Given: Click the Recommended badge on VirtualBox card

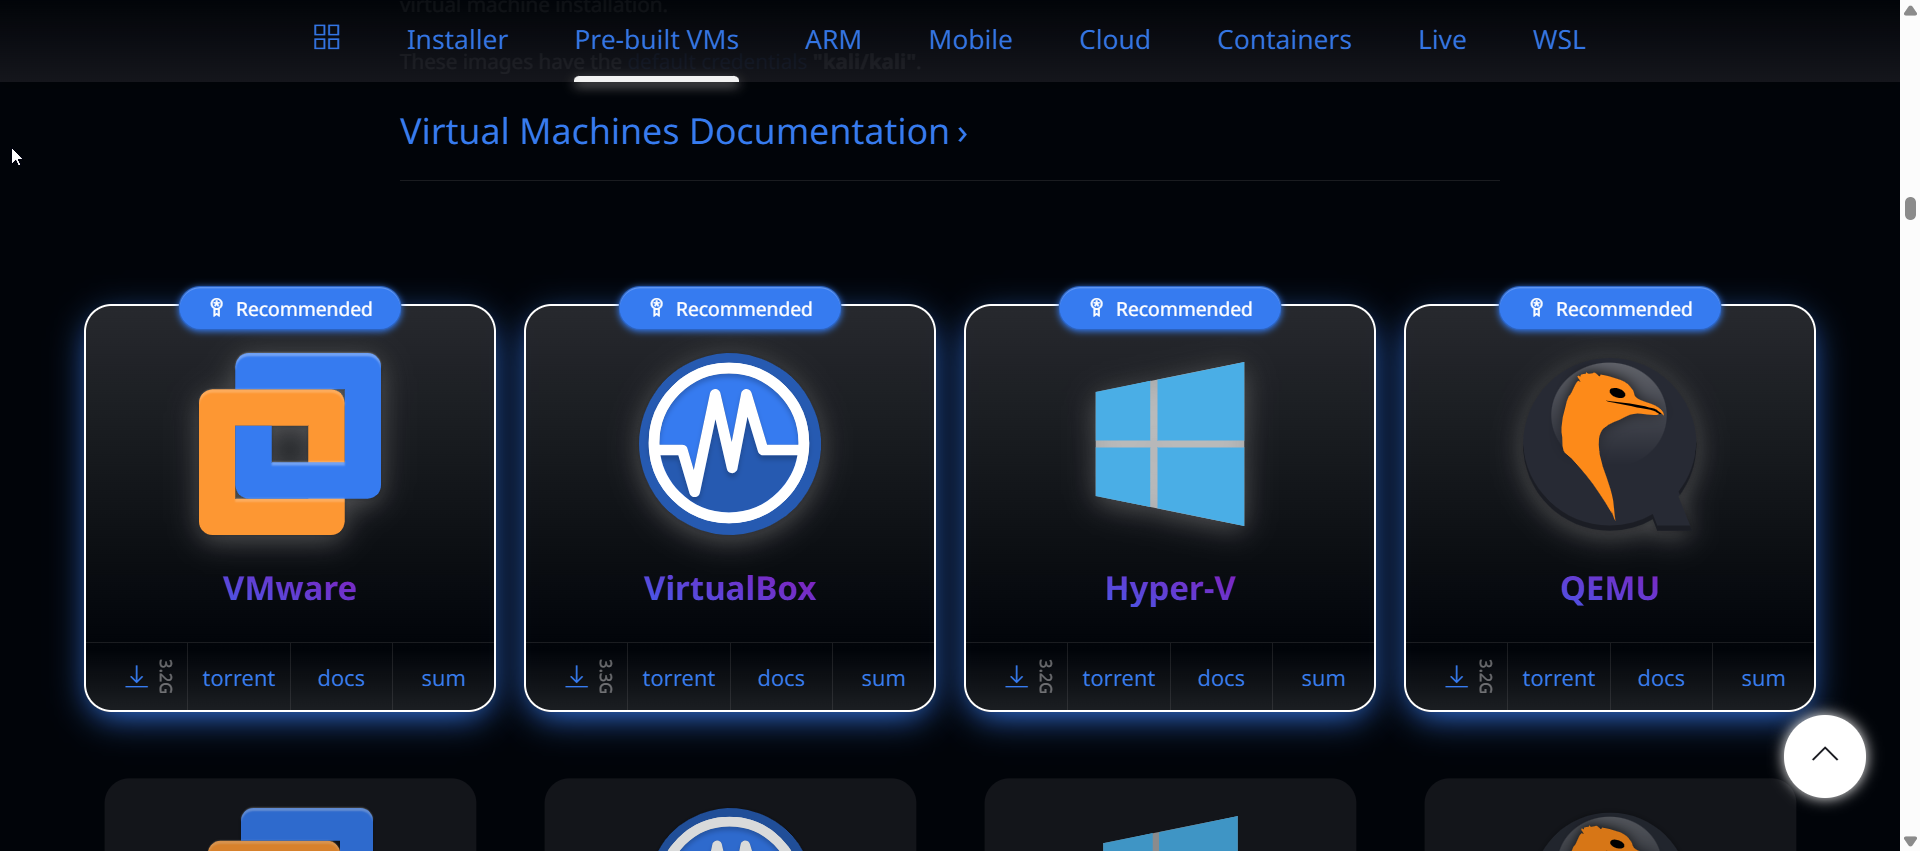Looking at the screenshot, I should pos(730,309).
